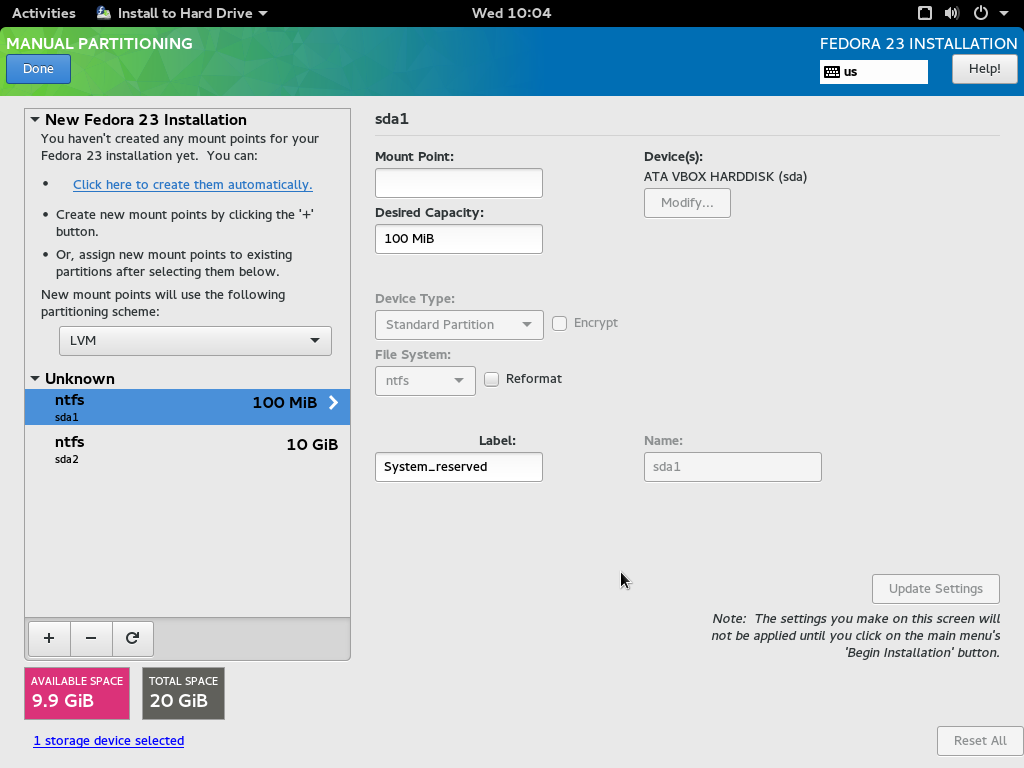Enable the Encrypt checkbox
Viewport: 1024px width, 768px height.
pyautogui.click(x=560, y=323)
